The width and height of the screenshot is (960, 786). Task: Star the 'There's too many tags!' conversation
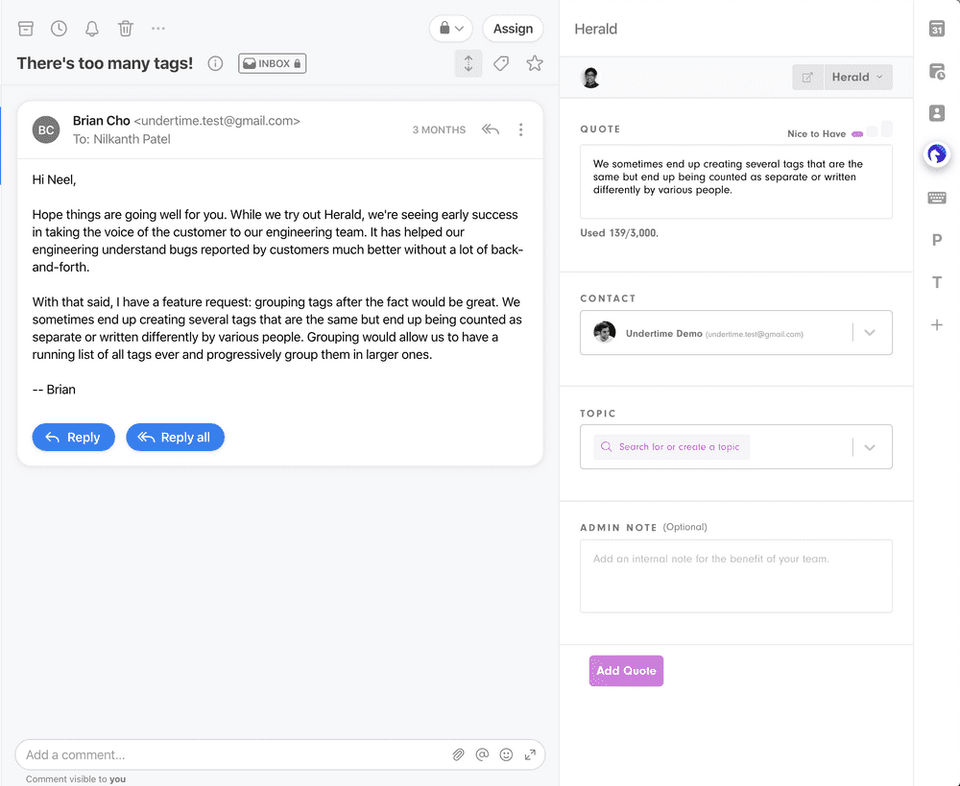click(534, 63)
